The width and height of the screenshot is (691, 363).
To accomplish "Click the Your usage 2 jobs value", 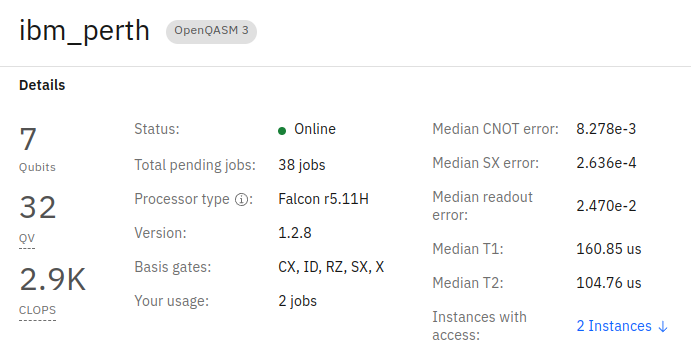I will click(297, 301).
